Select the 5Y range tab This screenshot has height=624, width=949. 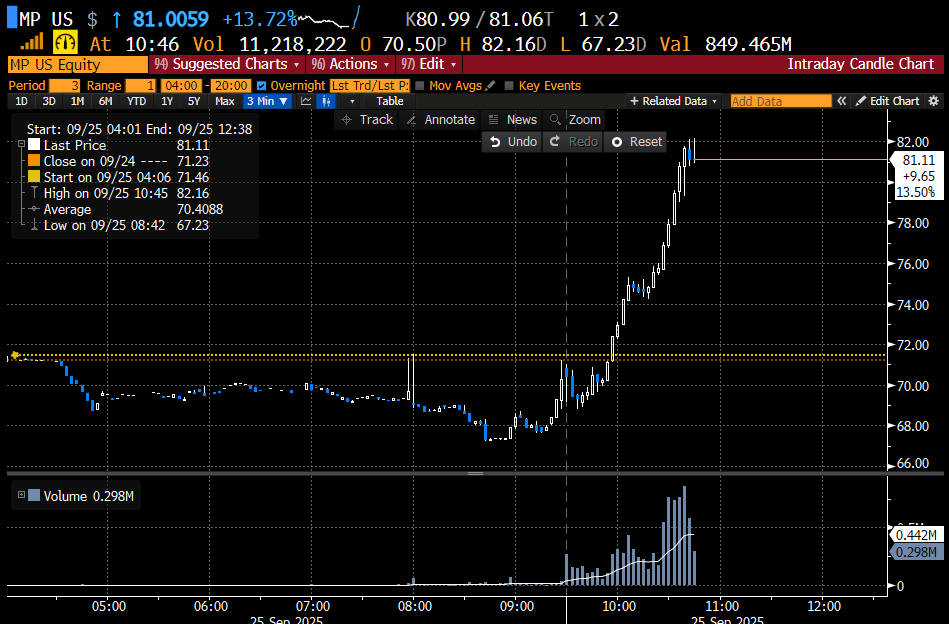(x=194, y=101)
